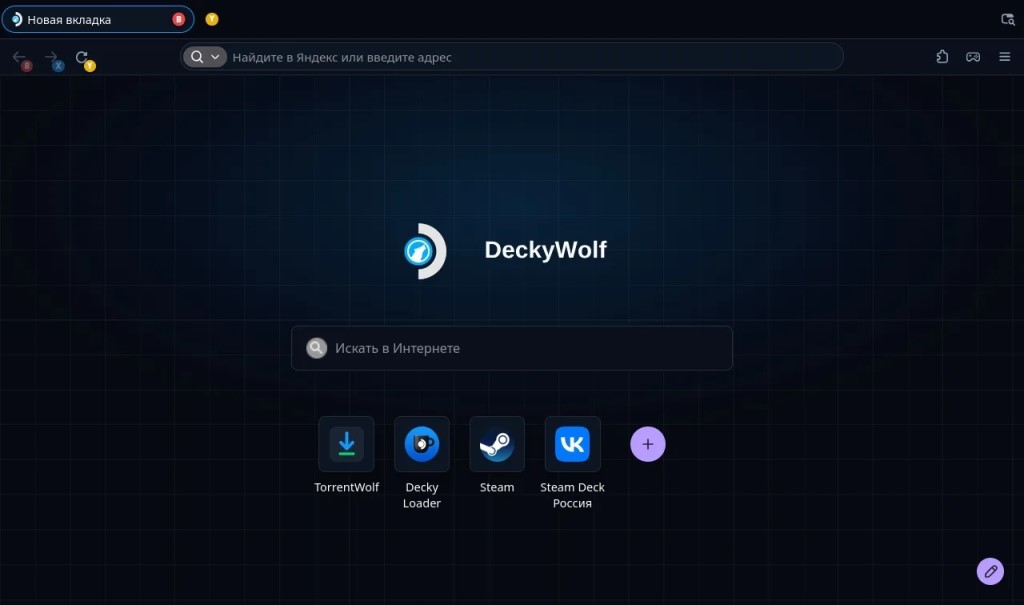
Task: Click the DeckyWolf wolf logo
Action: point(423,251)
